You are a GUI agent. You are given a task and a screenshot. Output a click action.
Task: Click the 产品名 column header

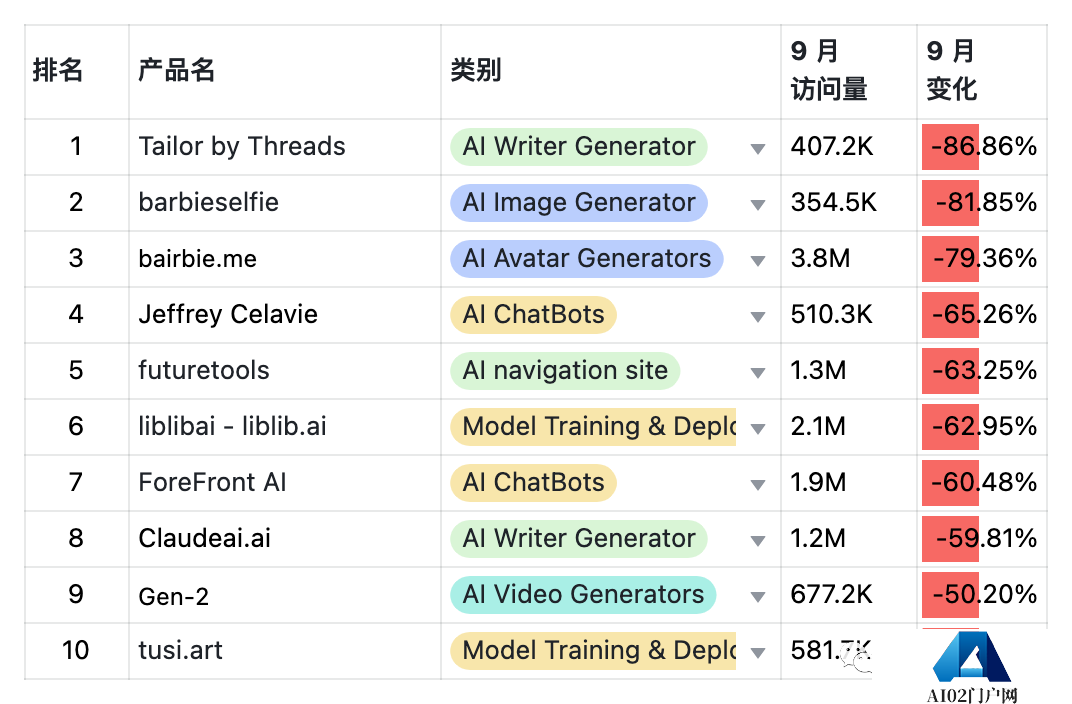[177, 70]
